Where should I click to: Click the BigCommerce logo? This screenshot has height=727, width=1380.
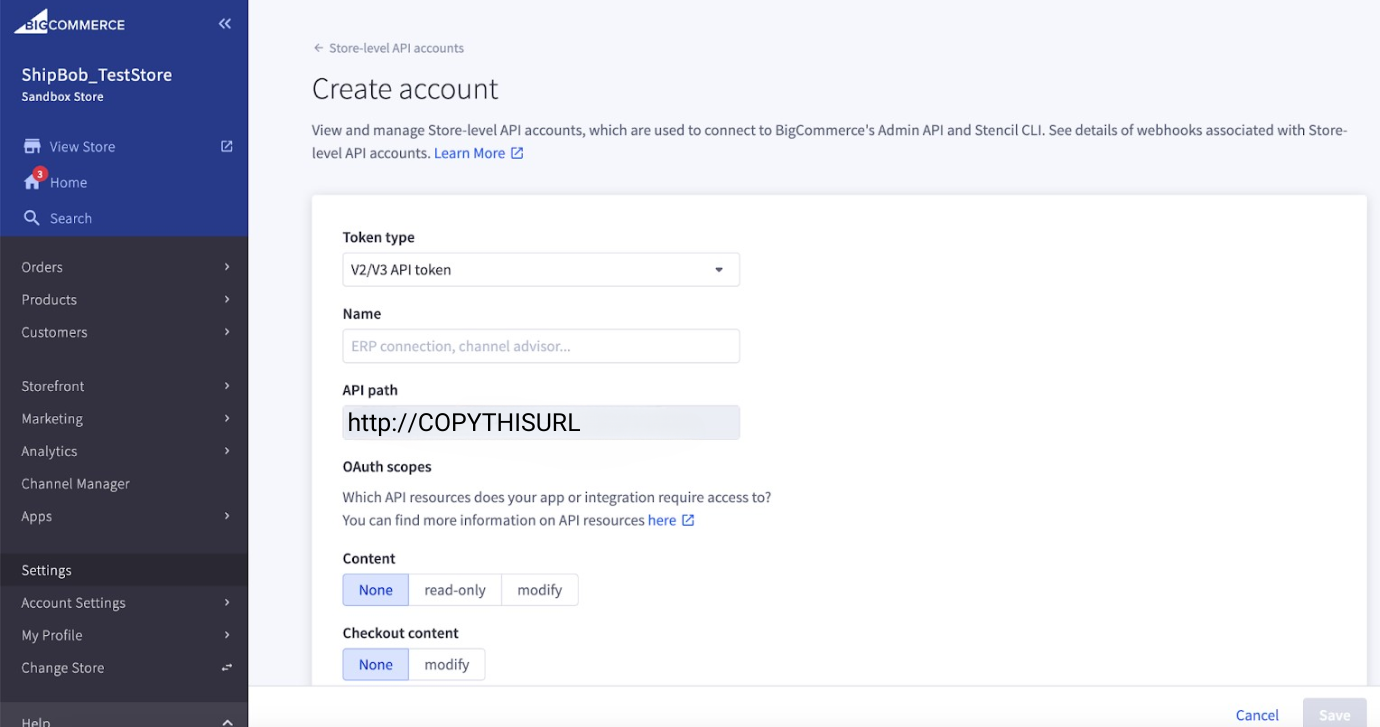[68, 22]
